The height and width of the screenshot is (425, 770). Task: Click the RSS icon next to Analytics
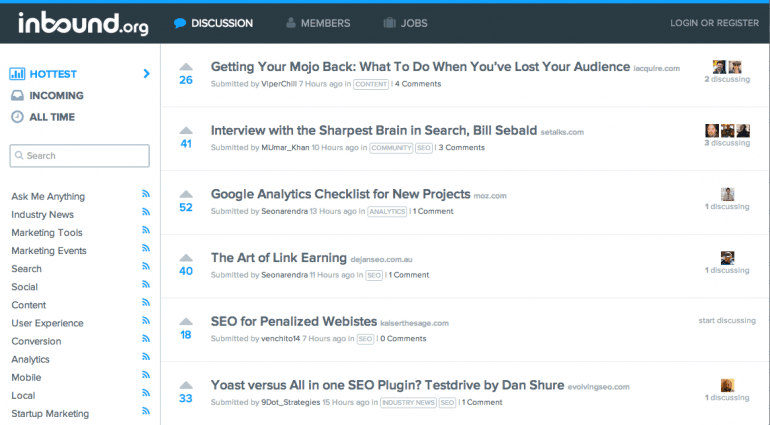click(x=146, y=358)
